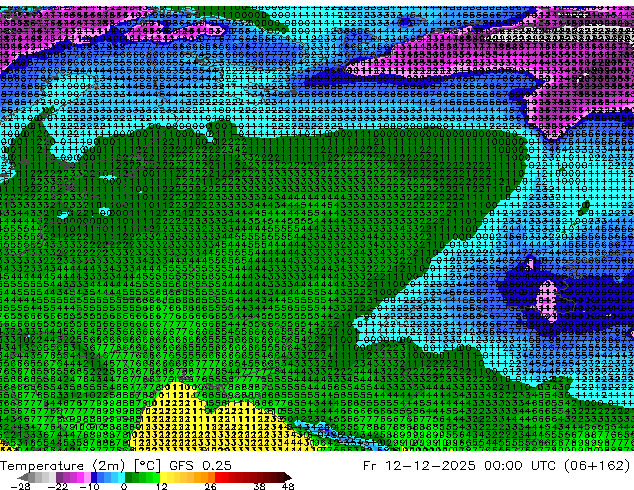634x490 pixels.
Task: Click the '-22' color scale label
Action: (58, 486)
